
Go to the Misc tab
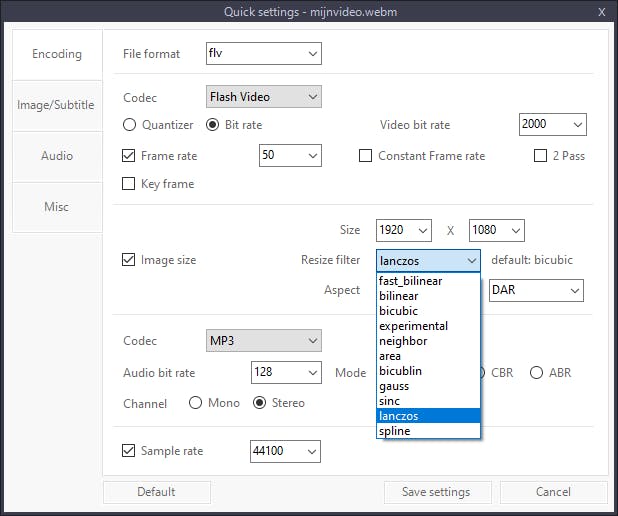pos(56,207)
